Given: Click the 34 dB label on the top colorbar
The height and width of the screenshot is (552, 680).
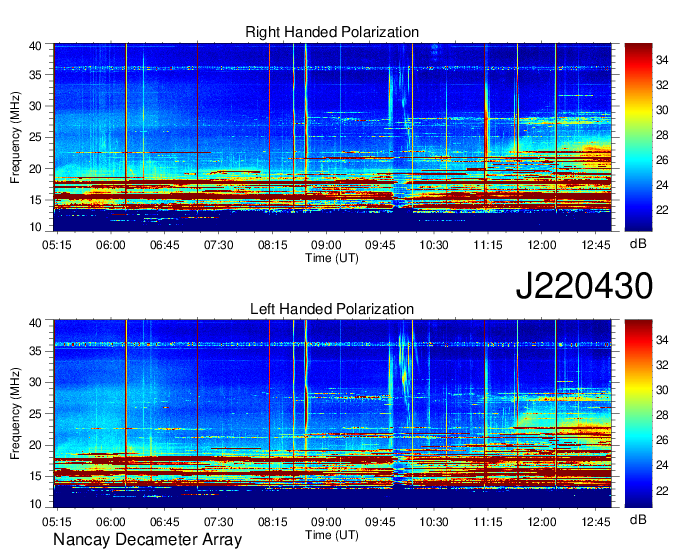Looking at the screenshot, I should pyautogui.click(x=662, y=60).
